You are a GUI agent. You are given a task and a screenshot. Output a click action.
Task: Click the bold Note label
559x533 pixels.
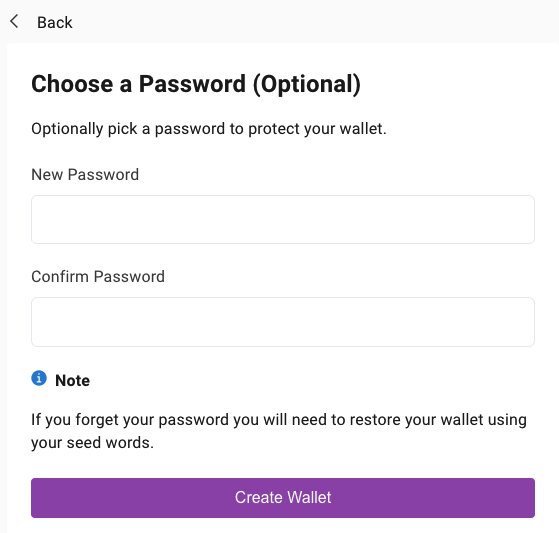click(x=72, y=380)
